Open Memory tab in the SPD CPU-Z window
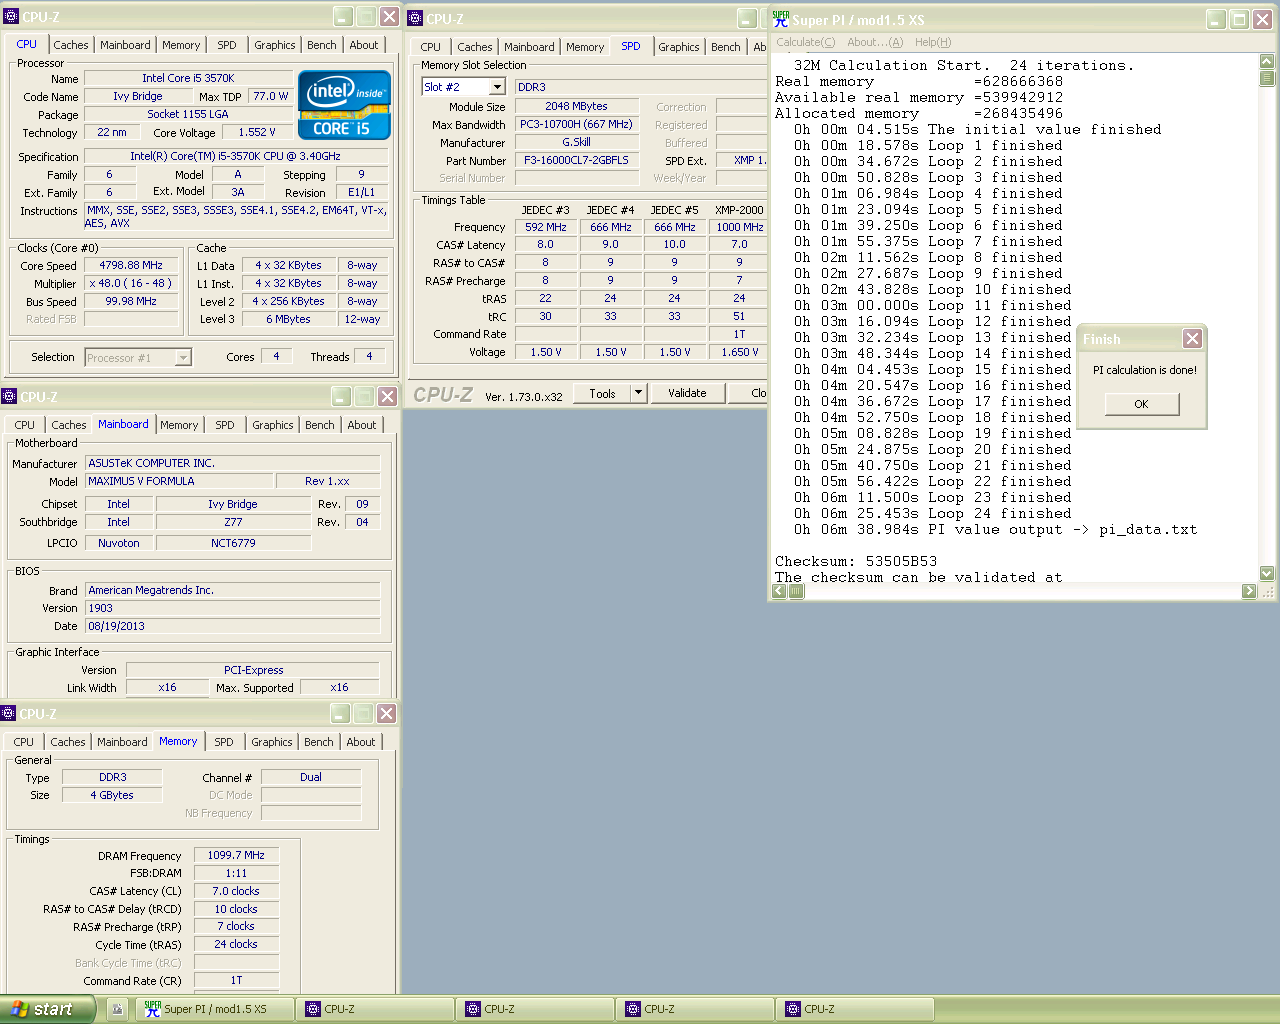 point(585,47)
